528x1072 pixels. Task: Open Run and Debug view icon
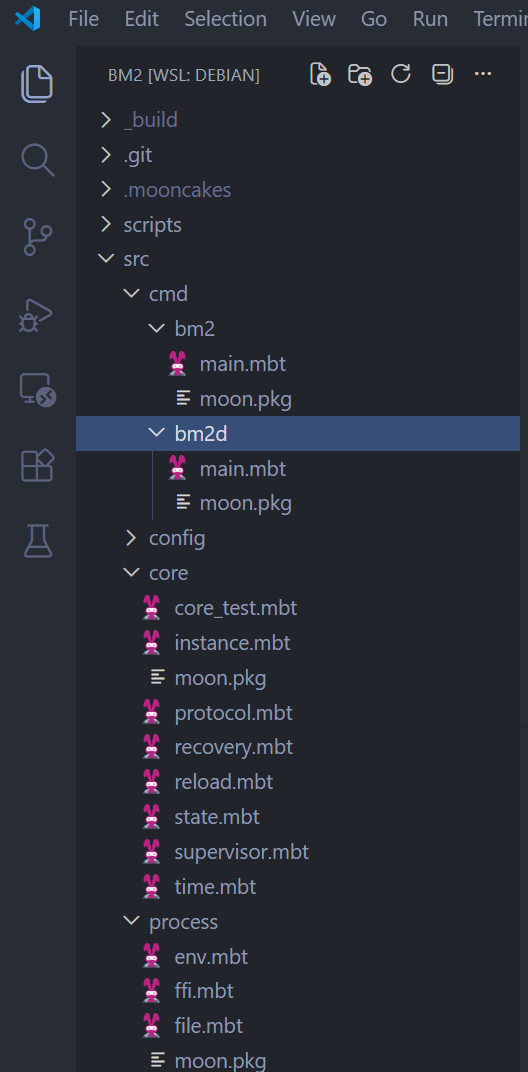coord(36,314)
